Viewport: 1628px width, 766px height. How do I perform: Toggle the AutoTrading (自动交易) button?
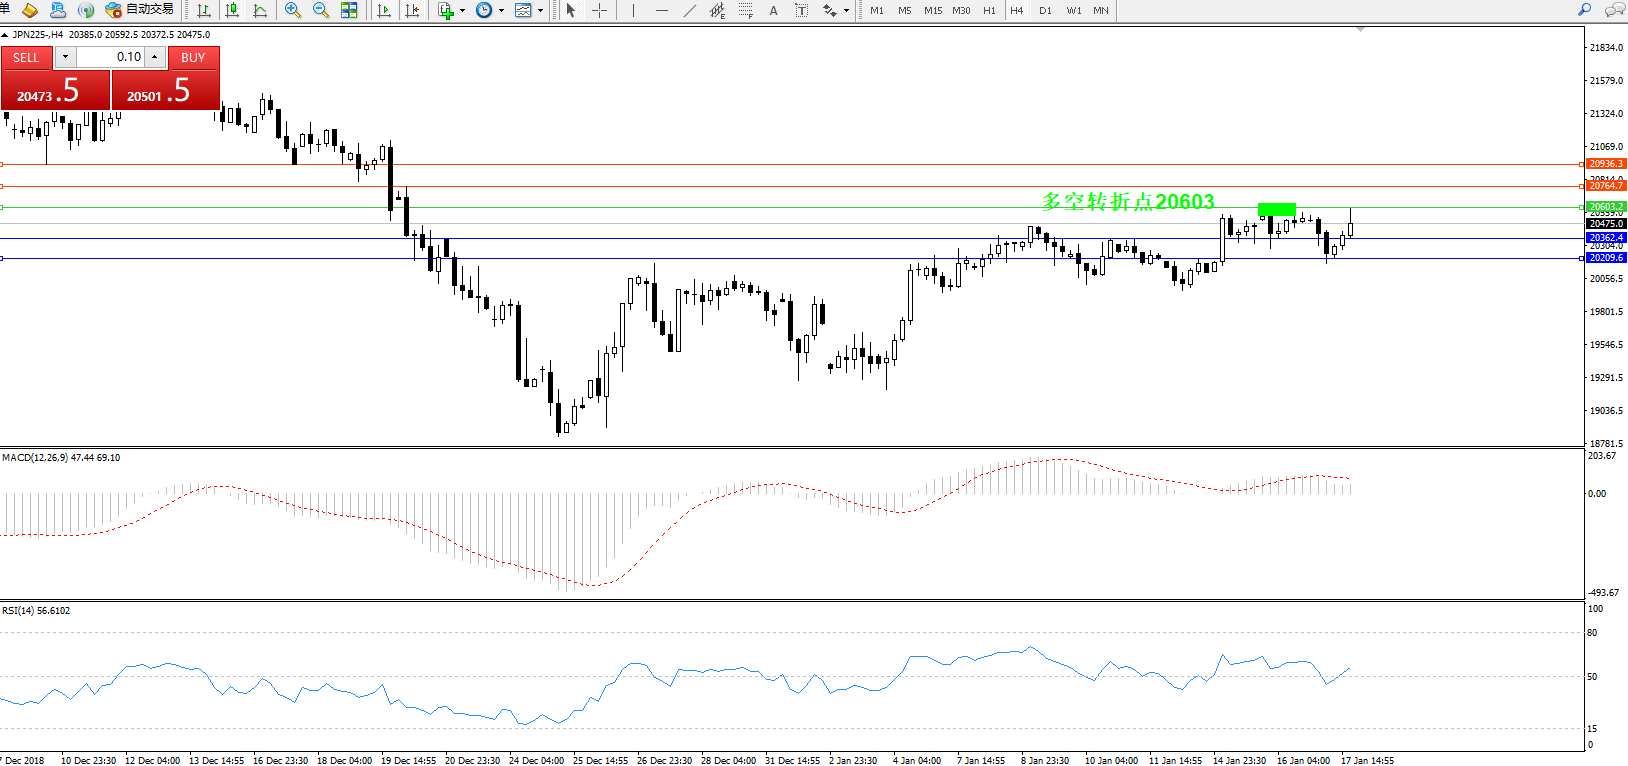click(140, 10)
